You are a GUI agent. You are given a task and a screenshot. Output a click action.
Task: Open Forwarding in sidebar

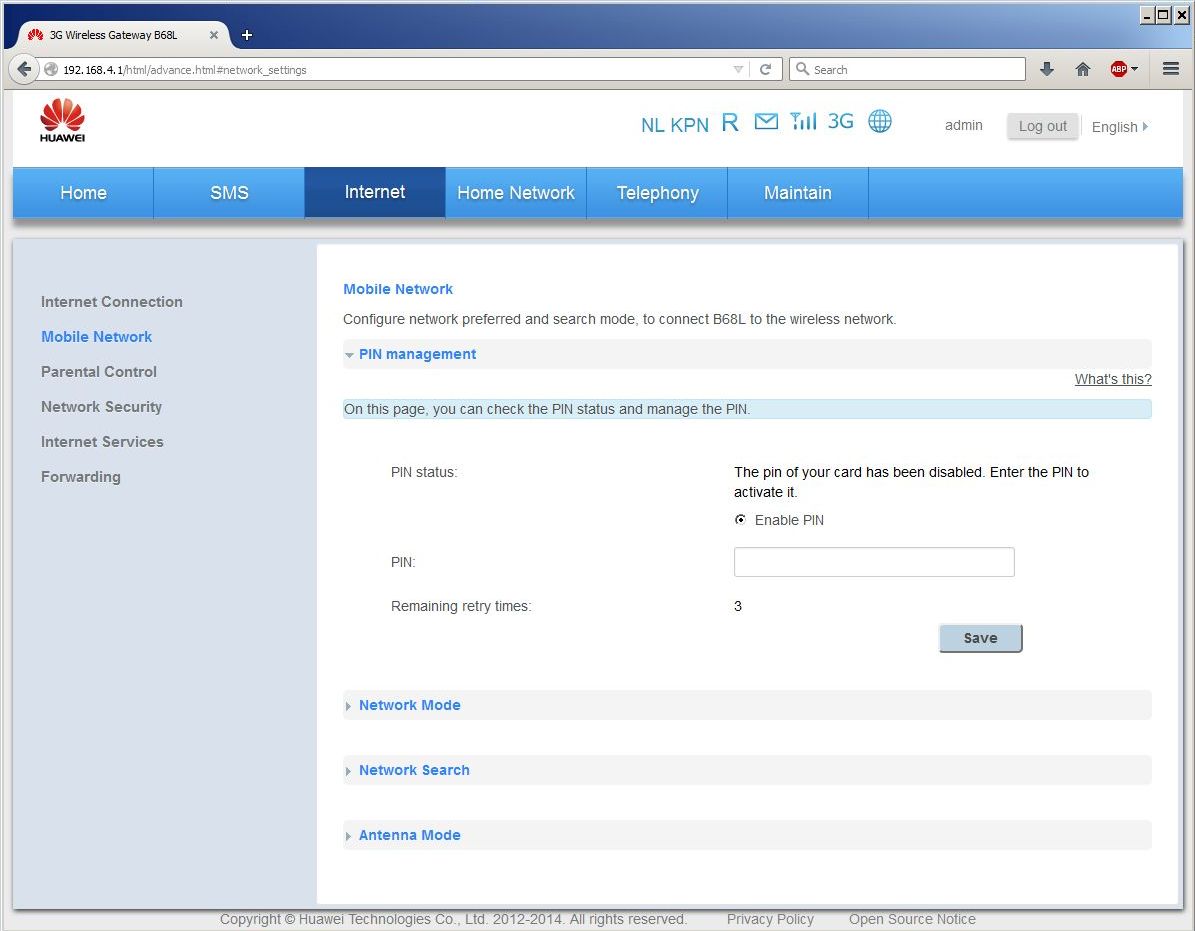(81, 477)
